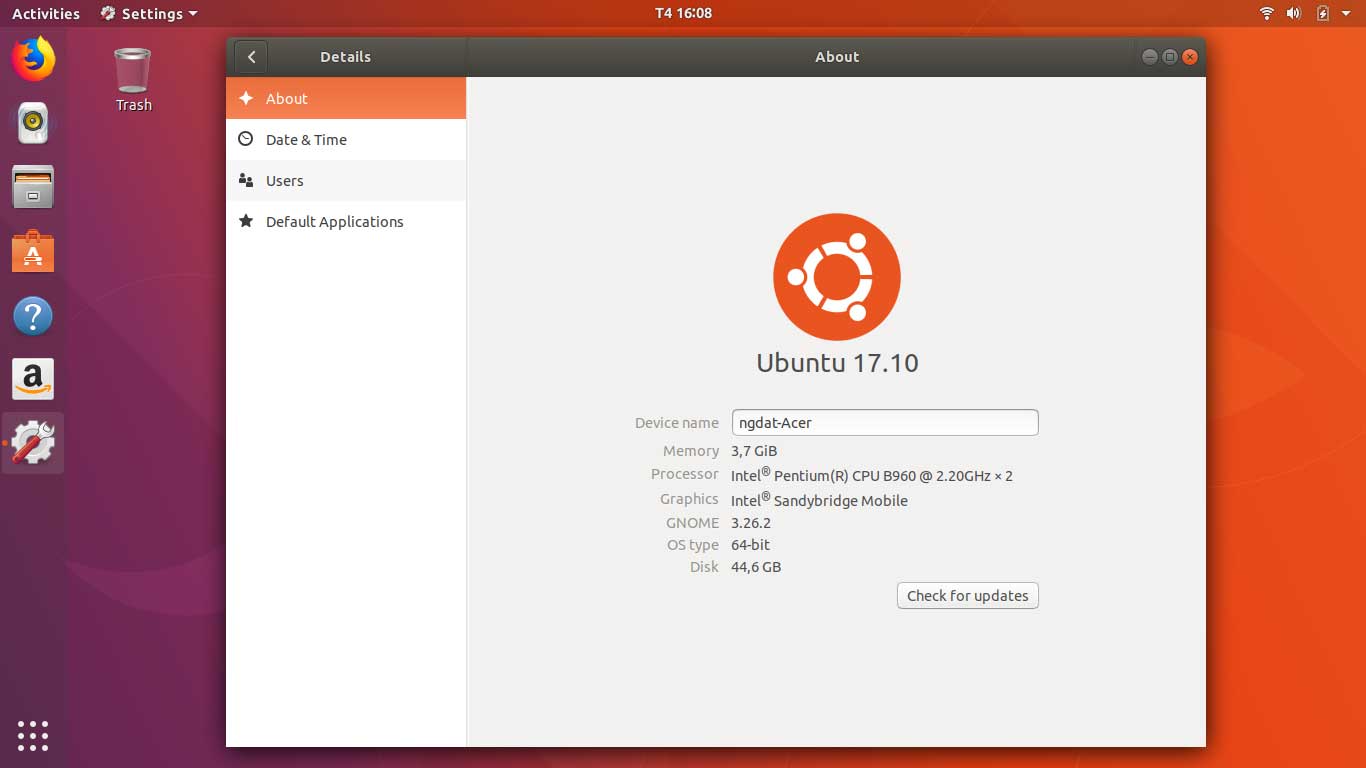Open the system status menu via battery icon
This screenshot has height=768, width=1366.
coord(1322,13)
